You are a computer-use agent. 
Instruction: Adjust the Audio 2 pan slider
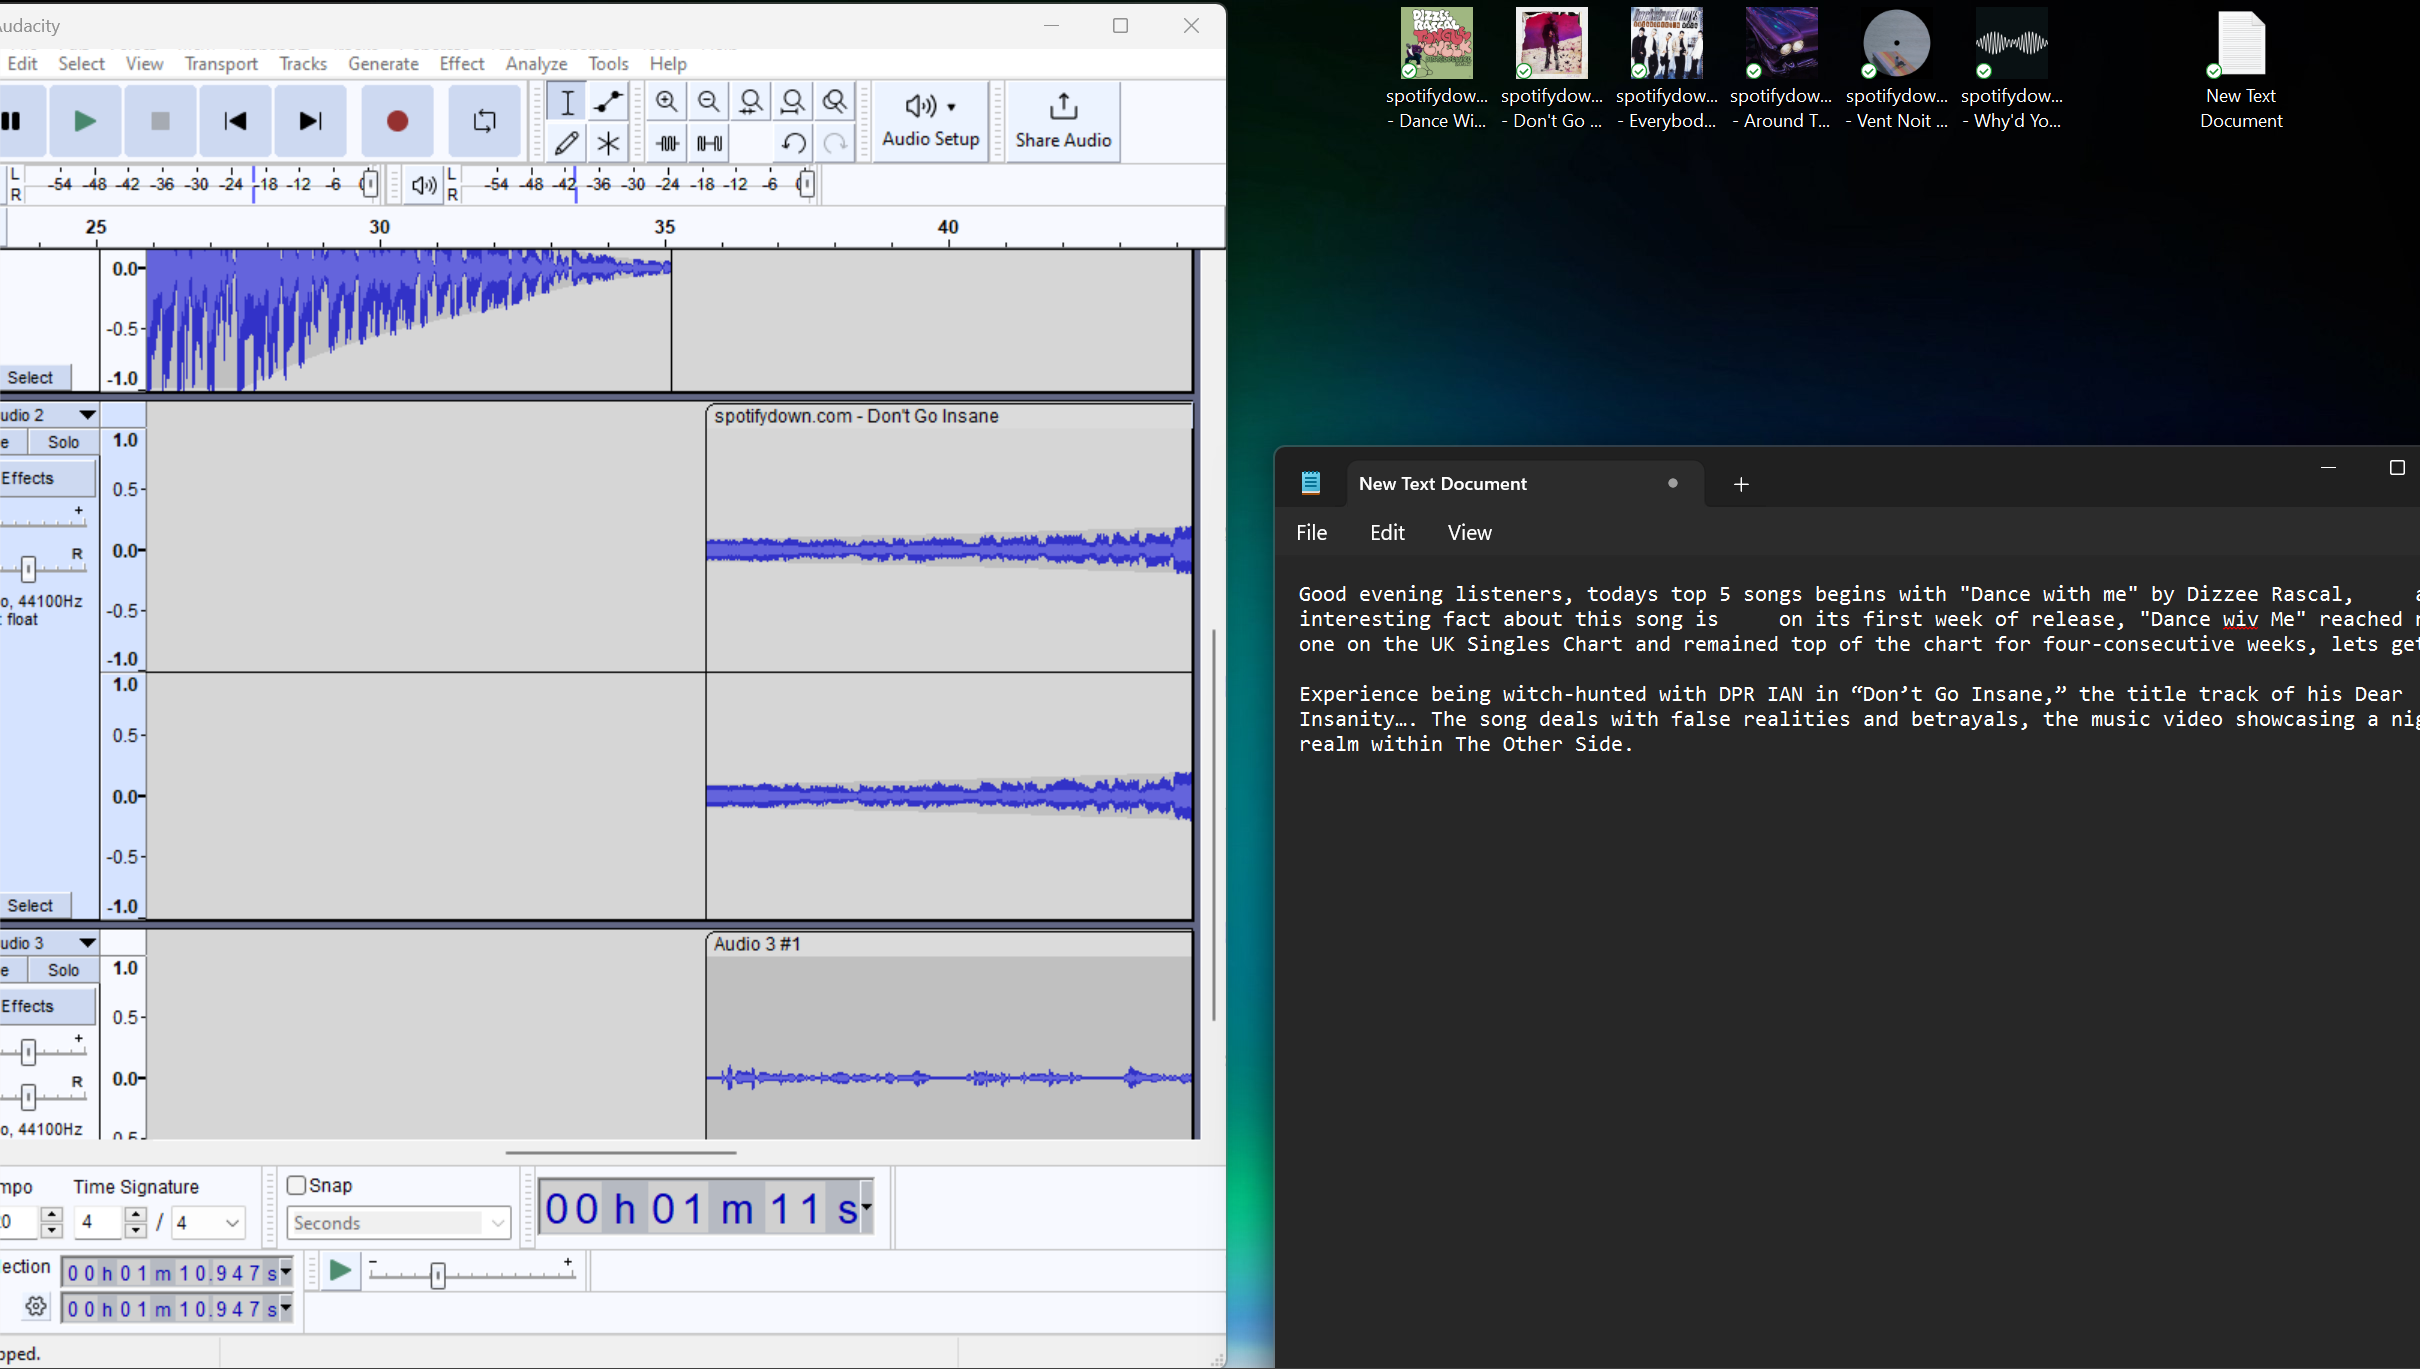[28, 569]
